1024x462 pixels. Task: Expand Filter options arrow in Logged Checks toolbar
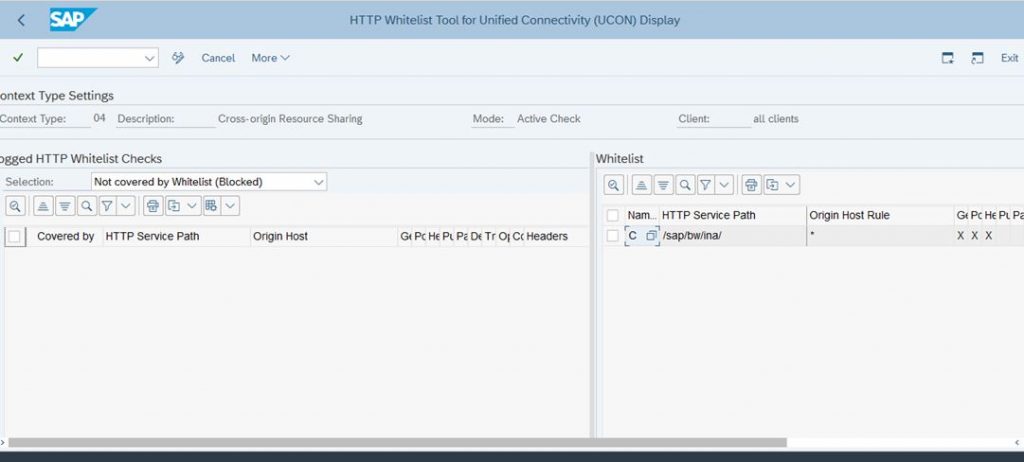coord(126,206)
